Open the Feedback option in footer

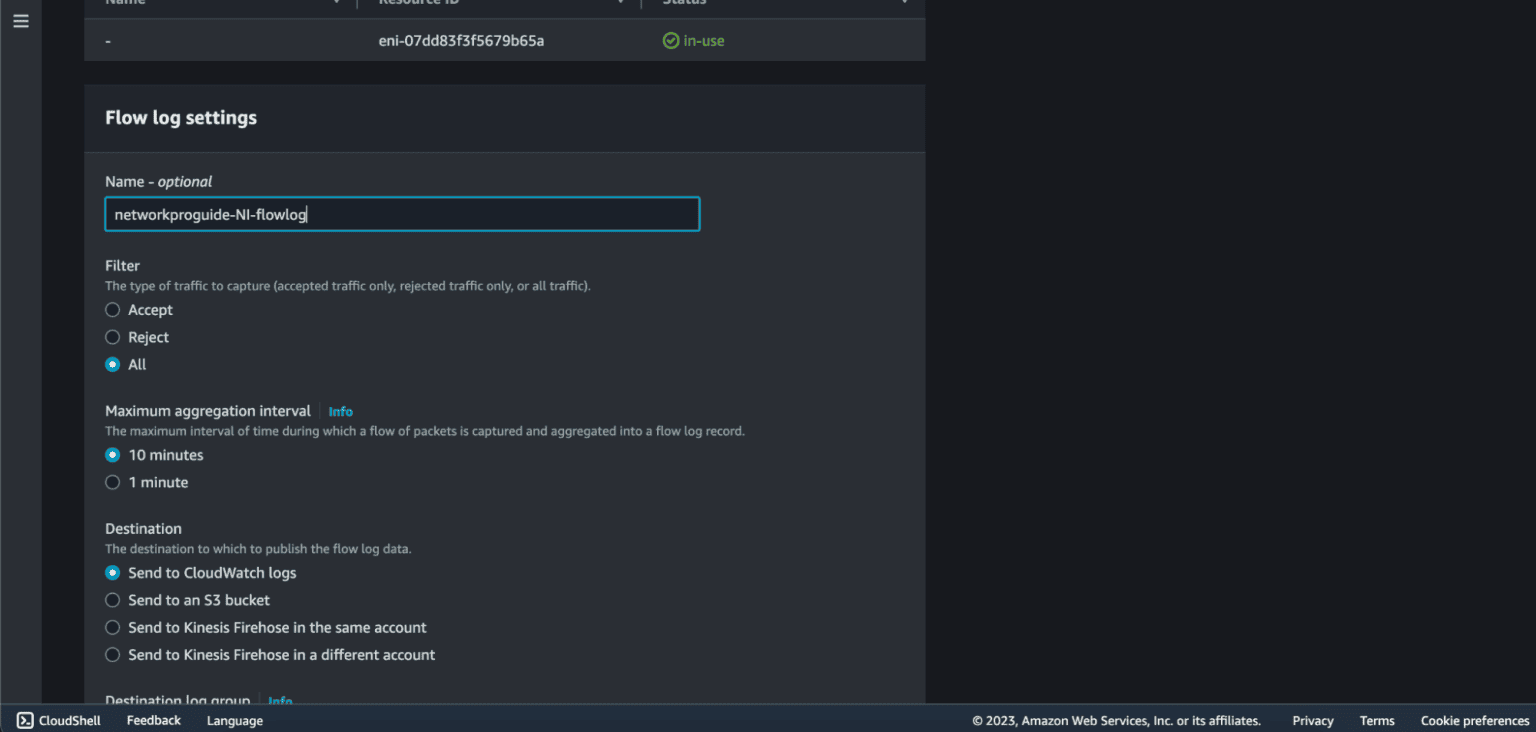tap(153, 720)
